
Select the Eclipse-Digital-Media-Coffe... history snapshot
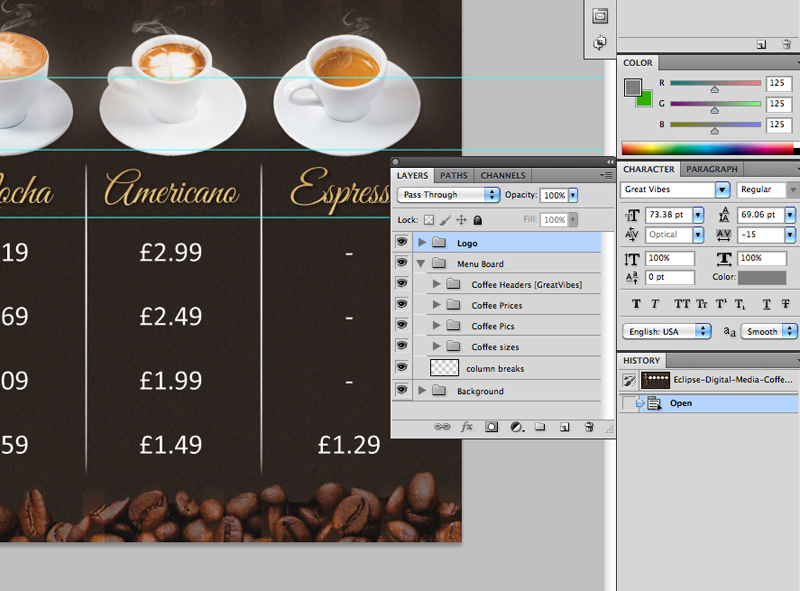709,380
